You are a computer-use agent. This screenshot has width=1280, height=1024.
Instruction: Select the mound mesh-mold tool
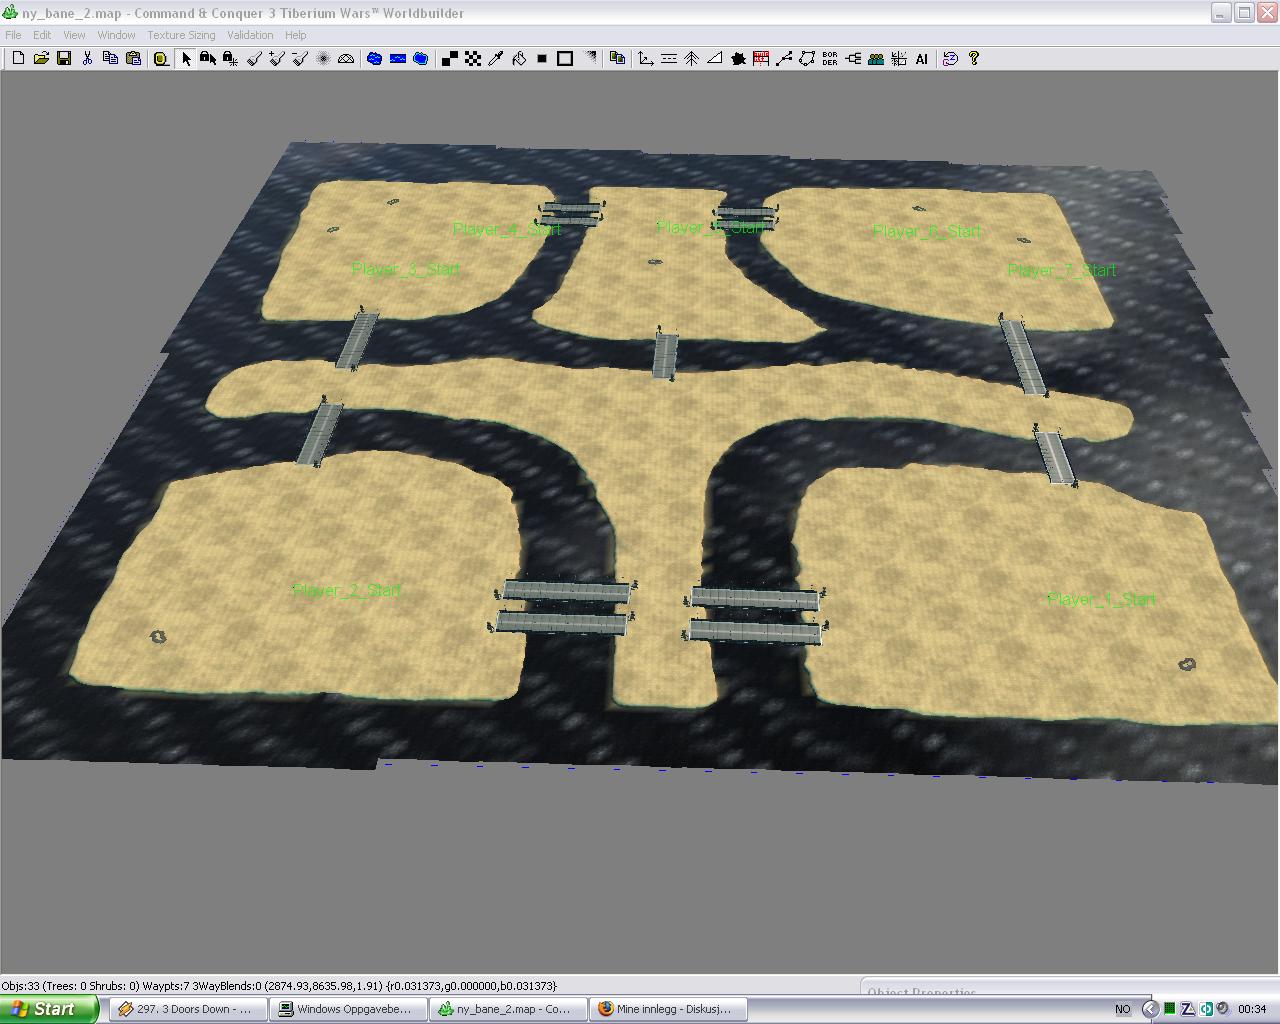[346, 59]
